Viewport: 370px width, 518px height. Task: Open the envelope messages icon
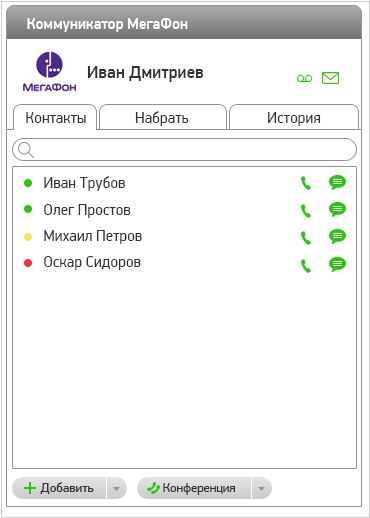[330, 78]
